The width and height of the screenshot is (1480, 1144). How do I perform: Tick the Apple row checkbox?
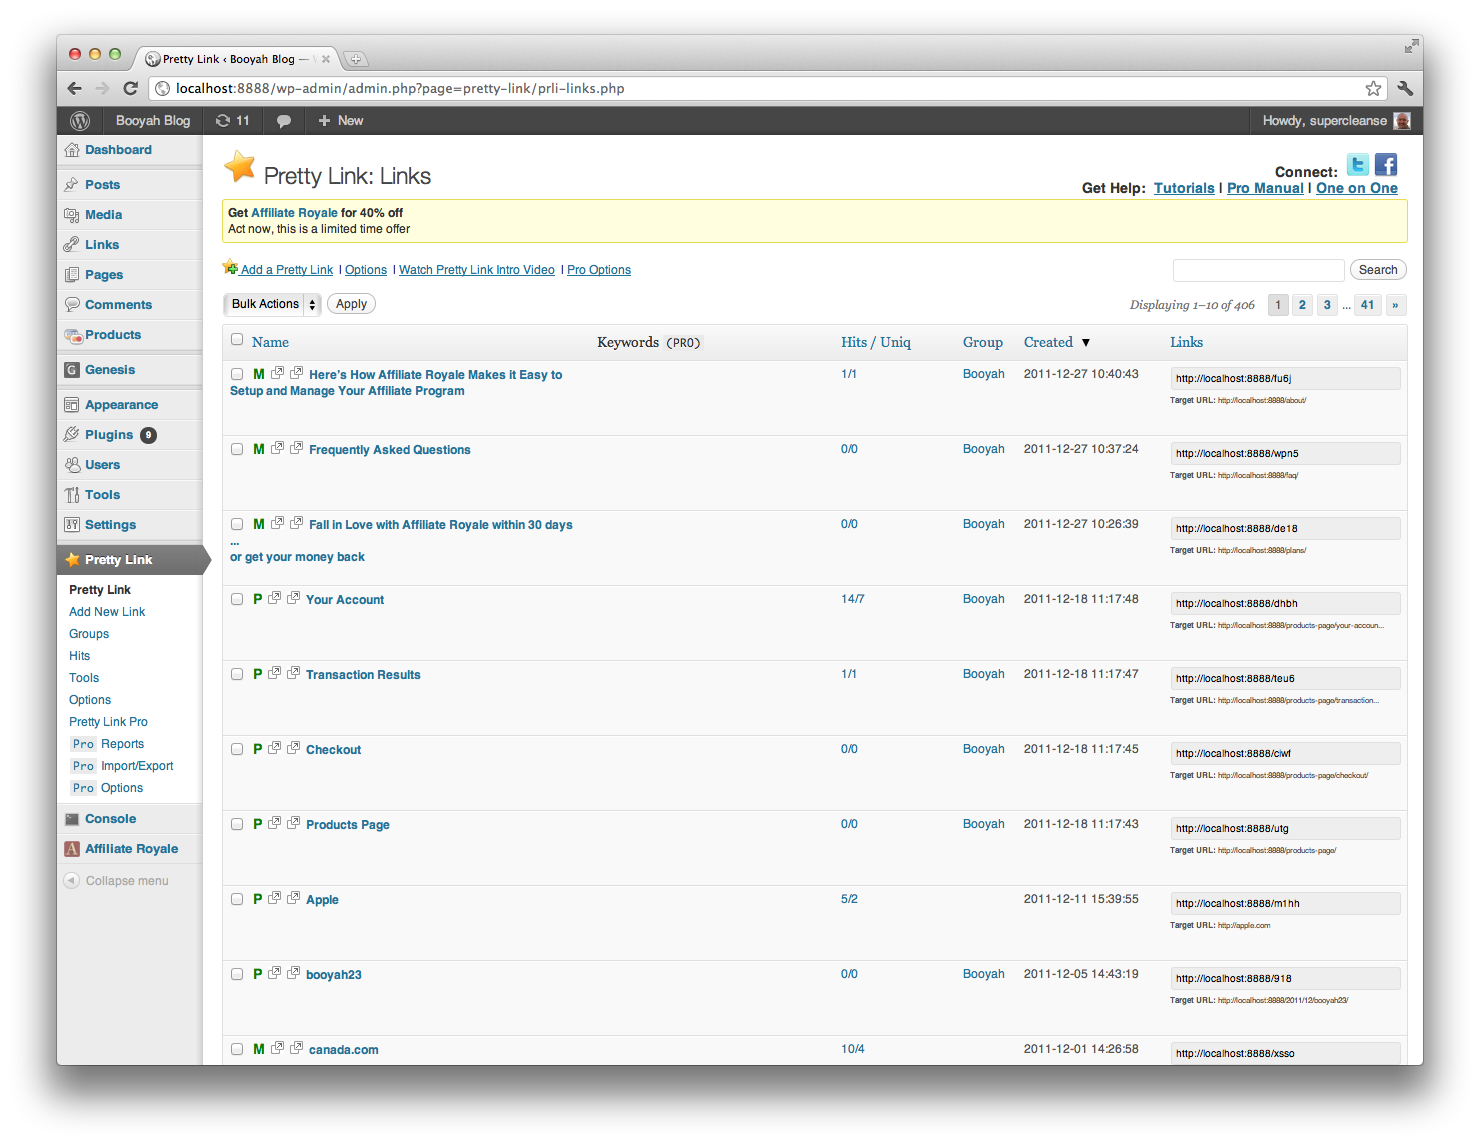(237, 899)
